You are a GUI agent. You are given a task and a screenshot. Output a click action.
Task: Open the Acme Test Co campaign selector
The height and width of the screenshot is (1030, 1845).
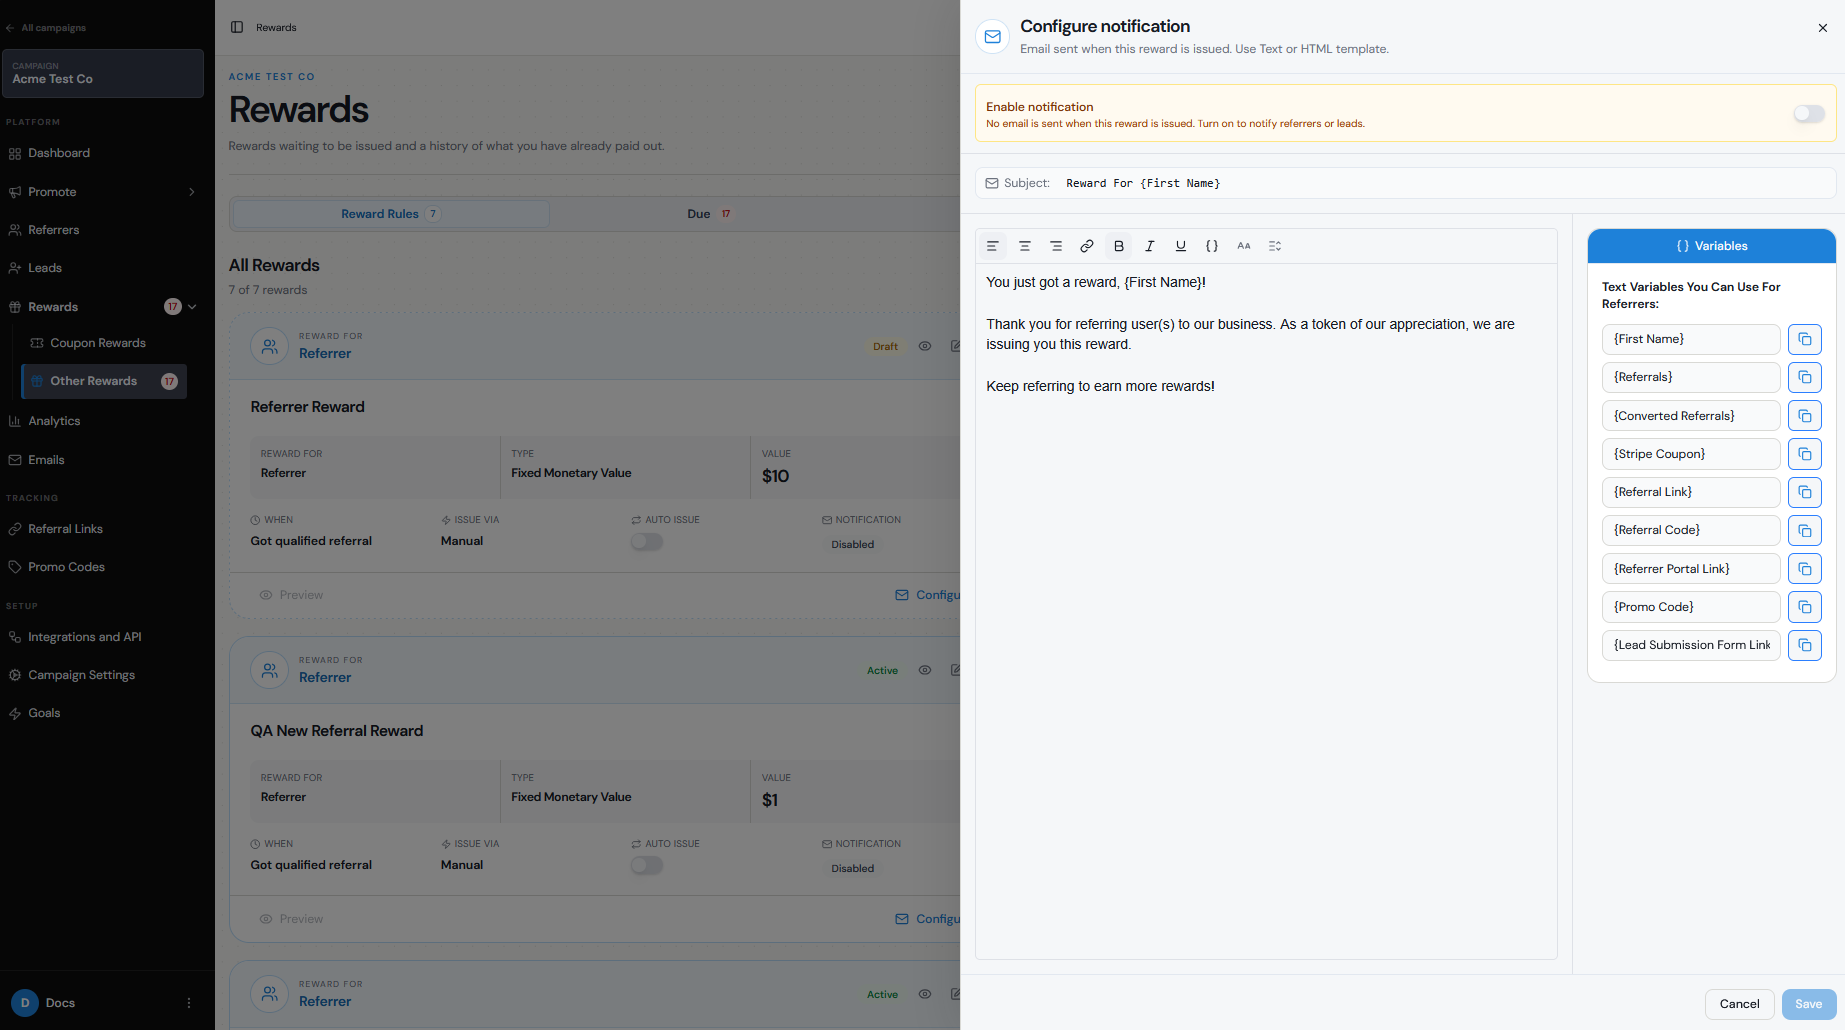(103, 73)
